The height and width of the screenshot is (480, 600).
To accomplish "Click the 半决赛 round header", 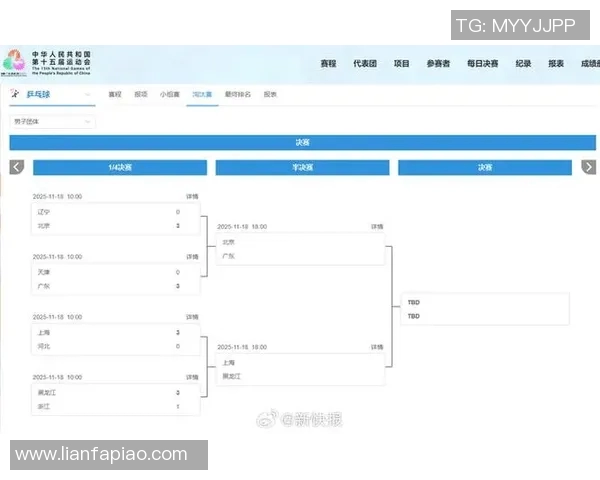I will click(x=302, y=167).
